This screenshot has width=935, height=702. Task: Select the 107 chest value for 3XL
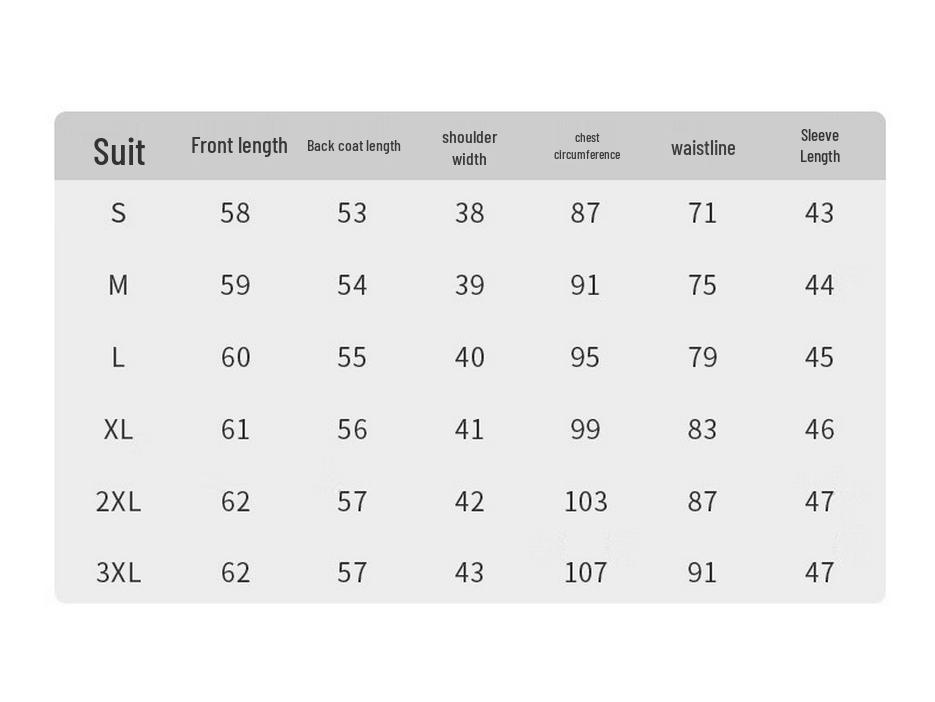(x=586, y=573)
